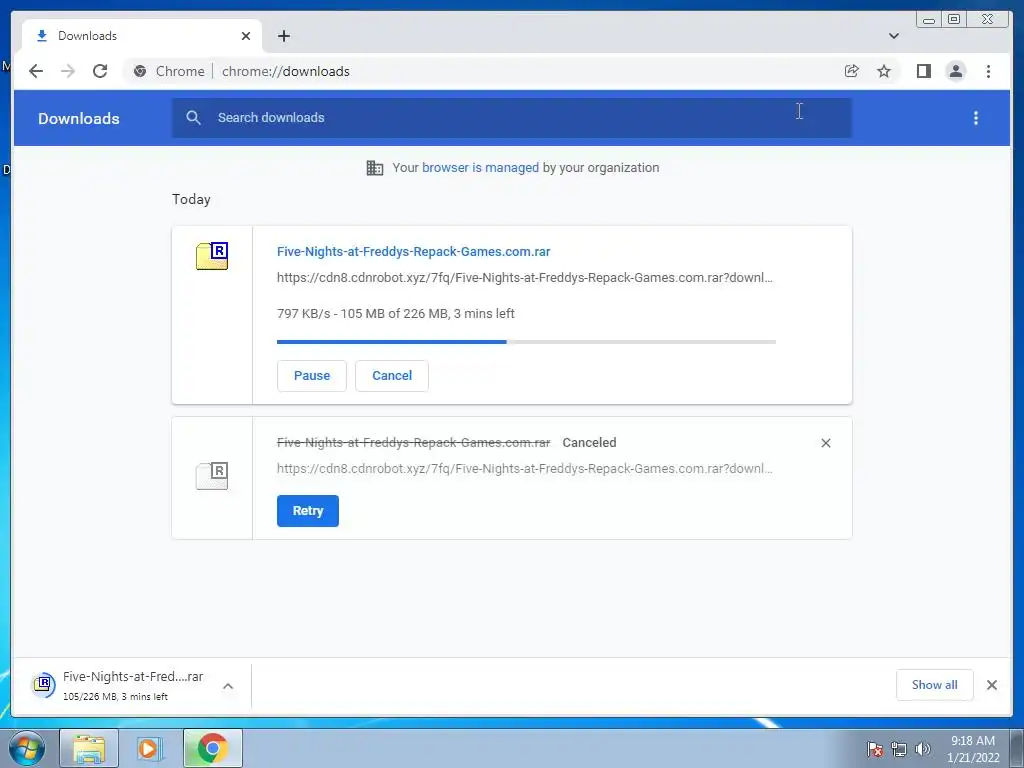Retry the canceled download
The image size is (1024, 768).
pos(308,511)
